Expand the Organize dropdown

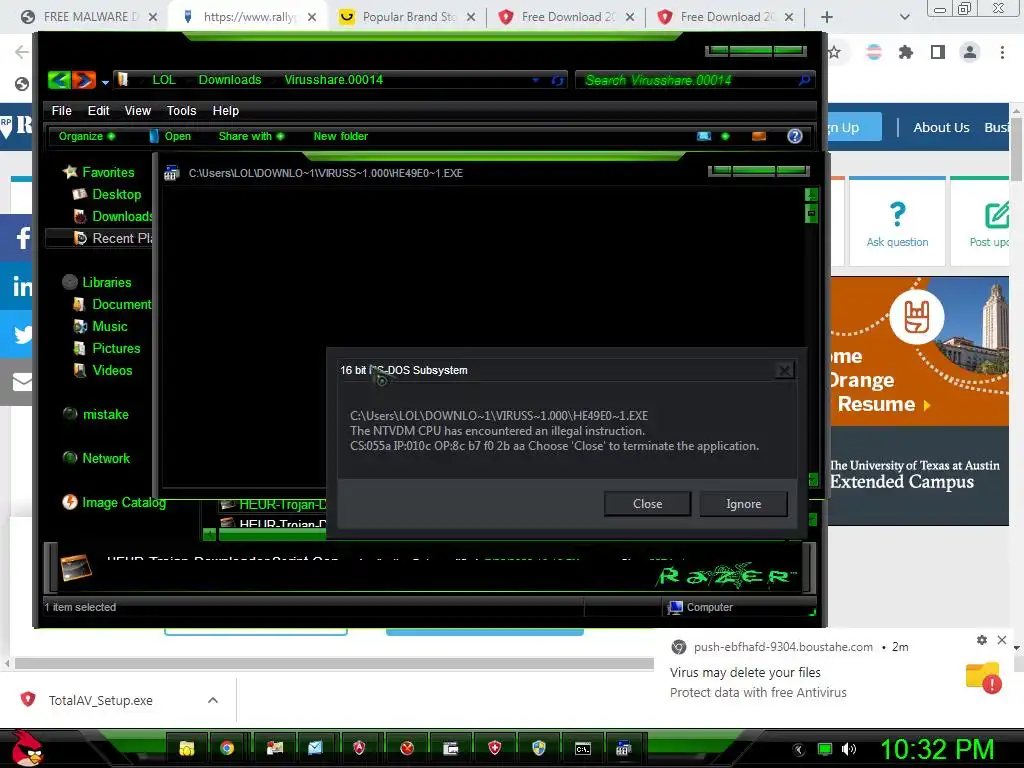[x=87, y=136]
